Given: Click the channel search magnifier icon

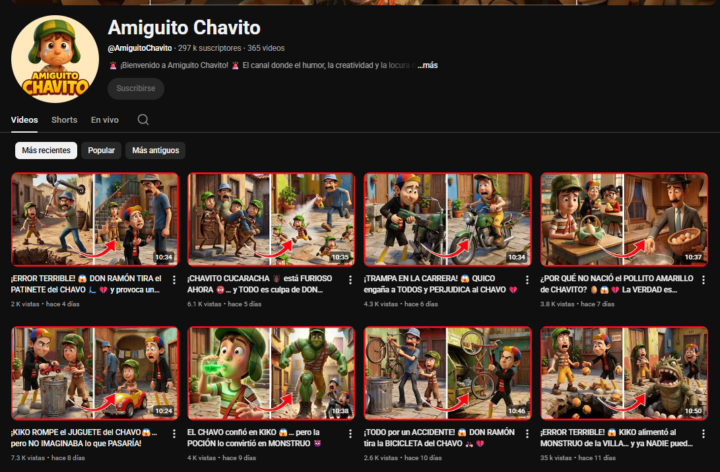Looking at the screenshot, I should 143,120.
